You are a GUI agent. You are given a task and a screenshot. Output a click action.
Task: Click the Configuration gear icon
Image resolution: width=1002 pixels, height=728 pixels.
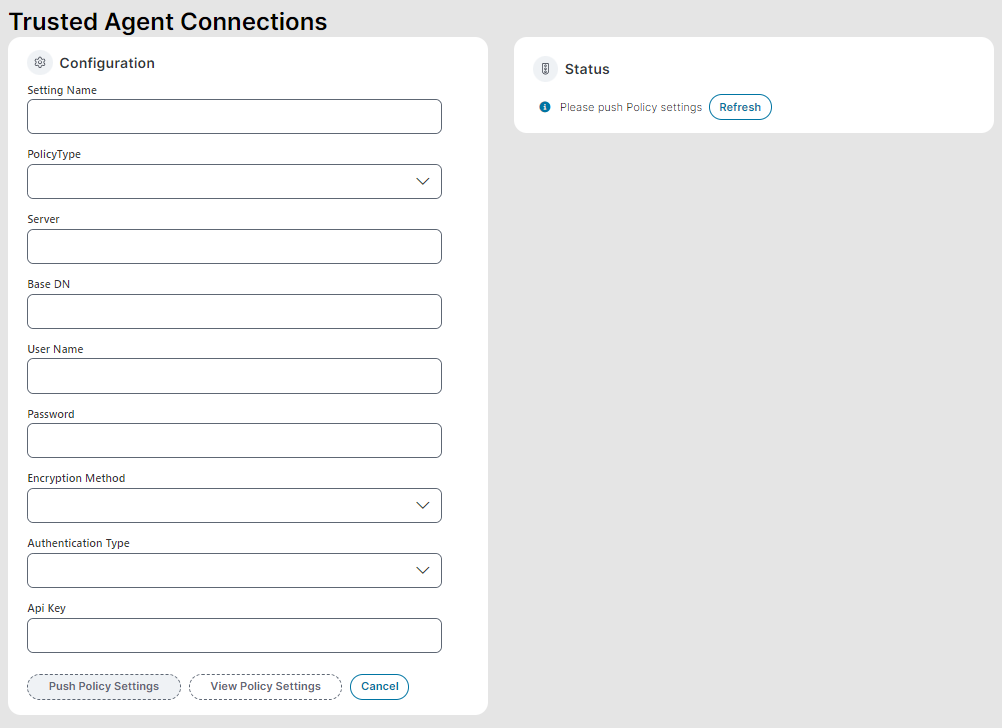(x=40, y=62)
